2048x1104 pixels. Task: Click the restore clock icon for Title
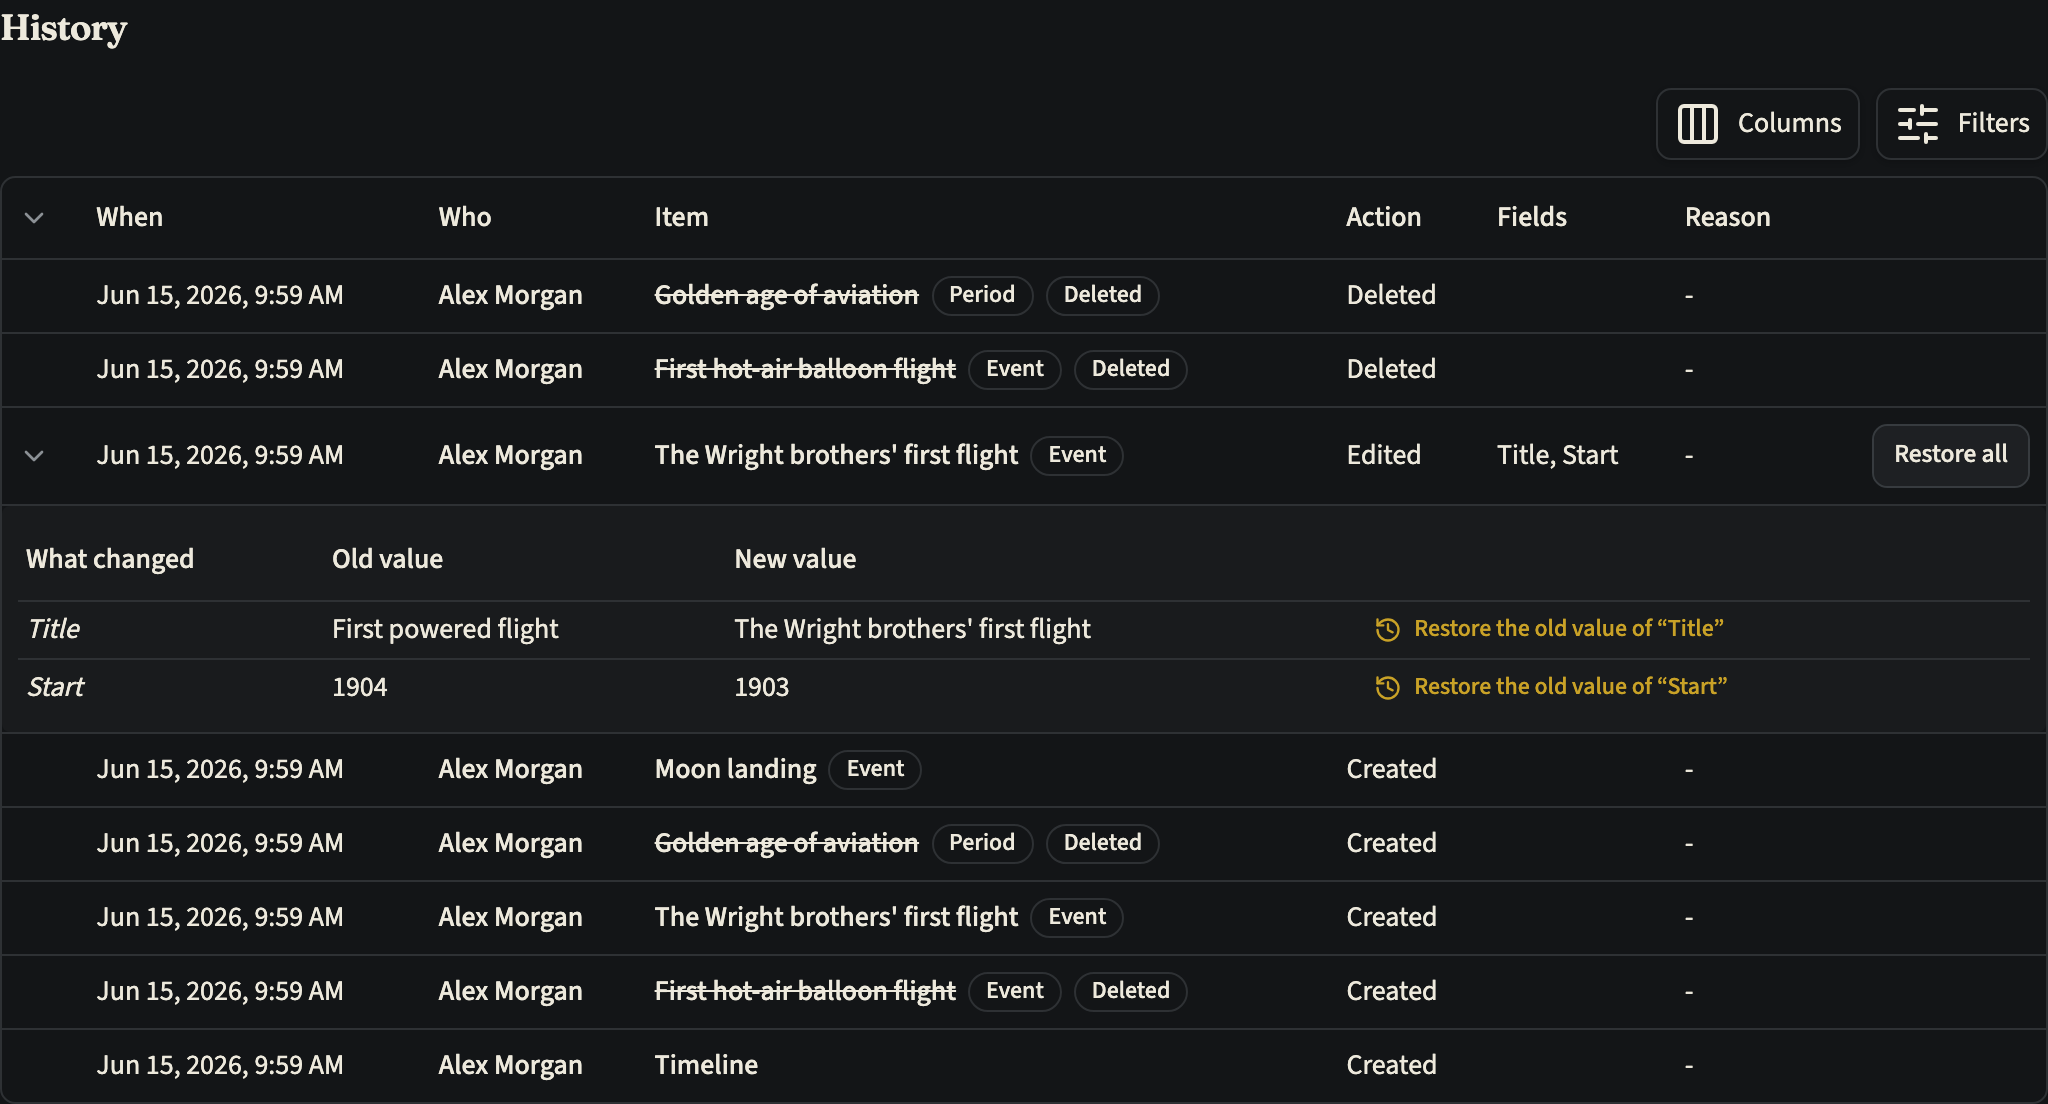pos(1387,629)
